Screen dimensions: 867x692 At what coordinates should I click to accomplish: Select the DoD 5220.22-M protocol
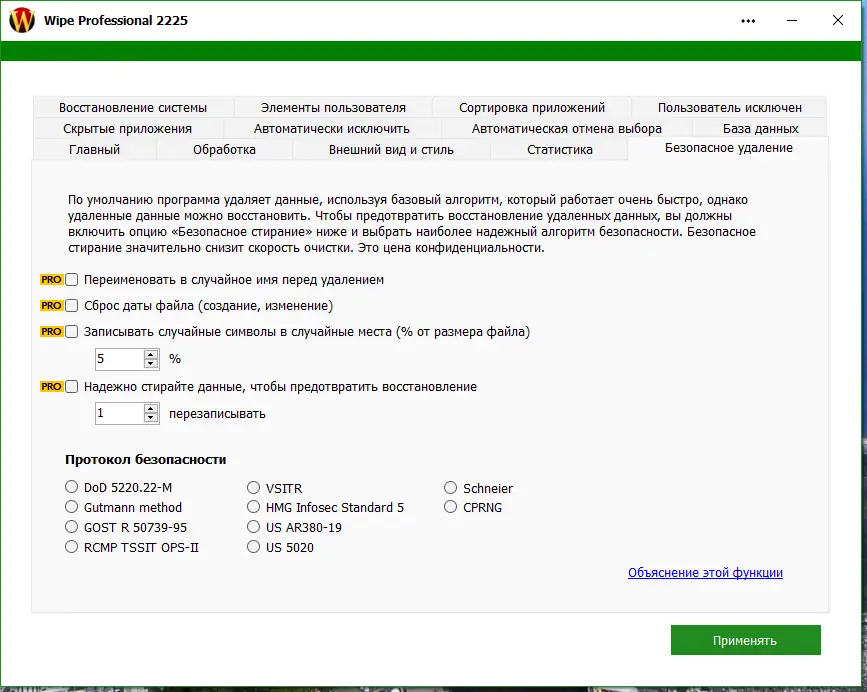[71, 486]
